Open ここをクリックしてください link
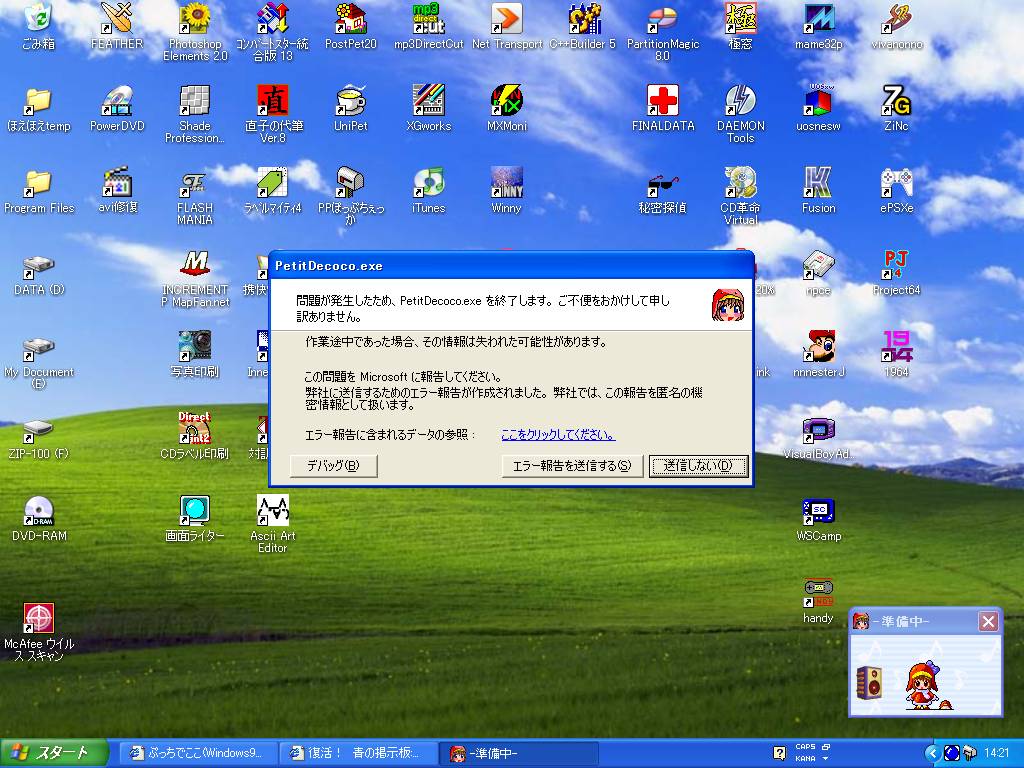Screen dimensions: 1024x768 point(558,434)
